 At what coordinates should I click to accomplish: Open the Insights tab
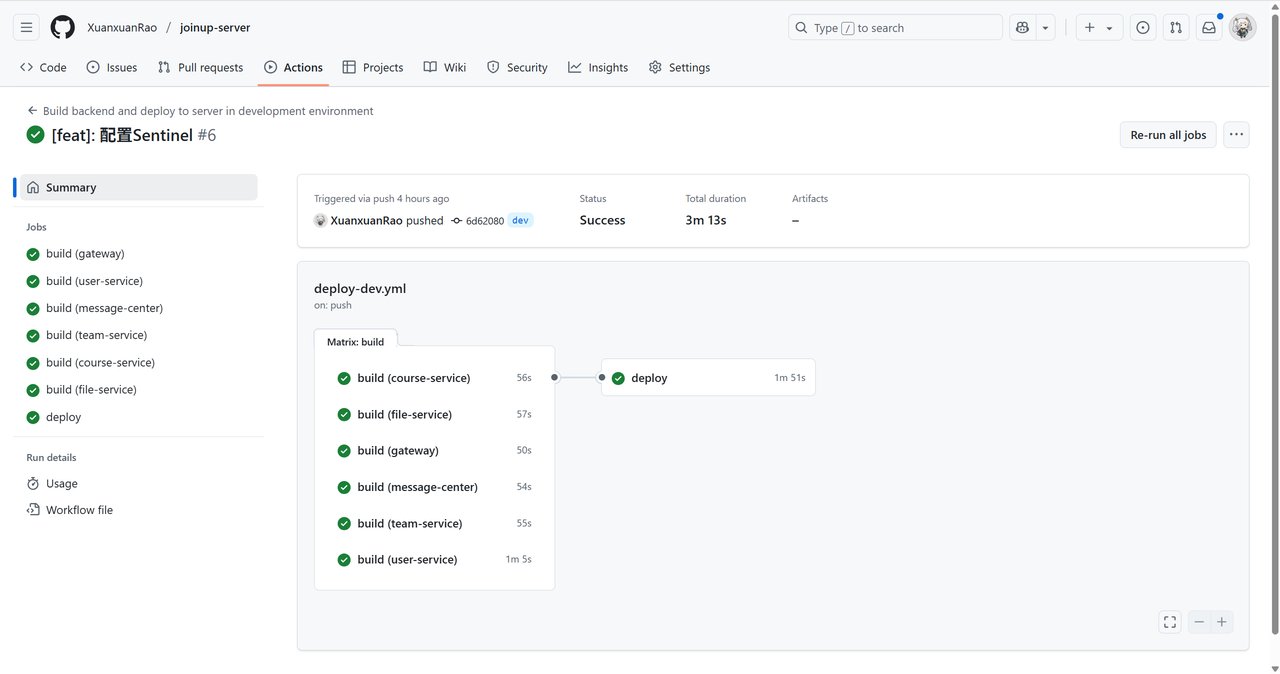coord(598,67)
